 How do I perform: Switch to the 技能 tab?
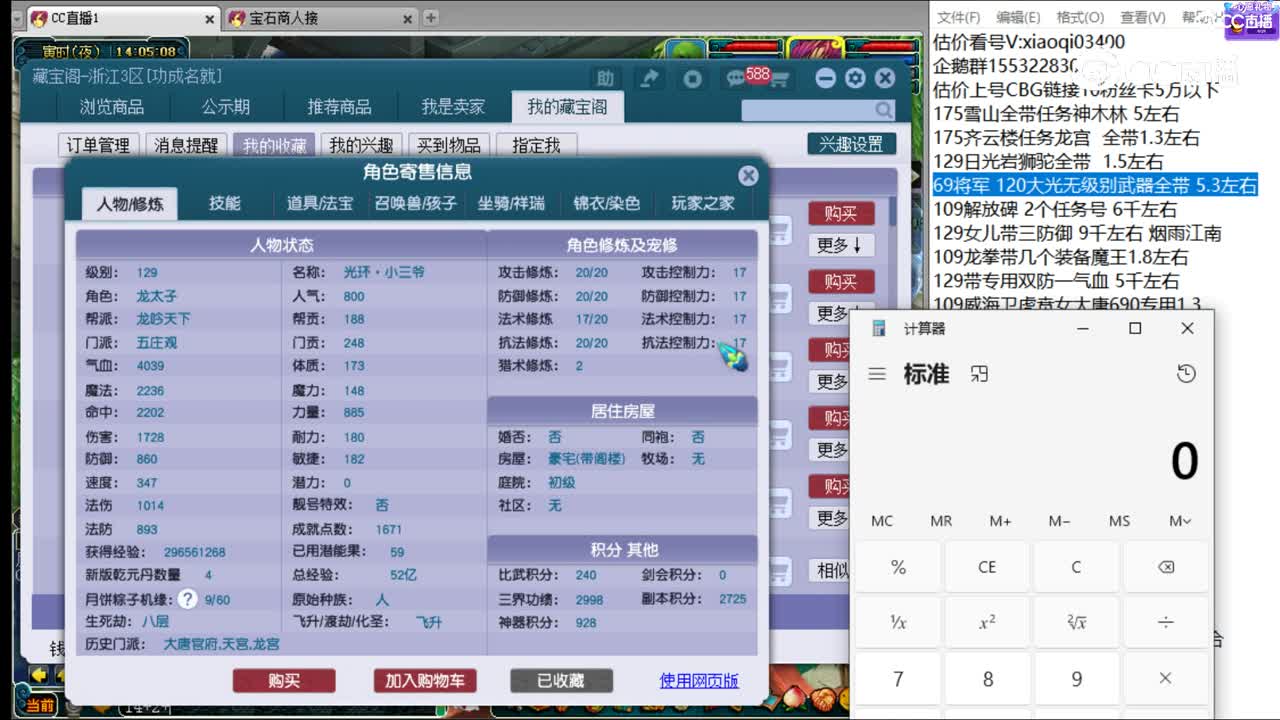[x=225, y=202]
